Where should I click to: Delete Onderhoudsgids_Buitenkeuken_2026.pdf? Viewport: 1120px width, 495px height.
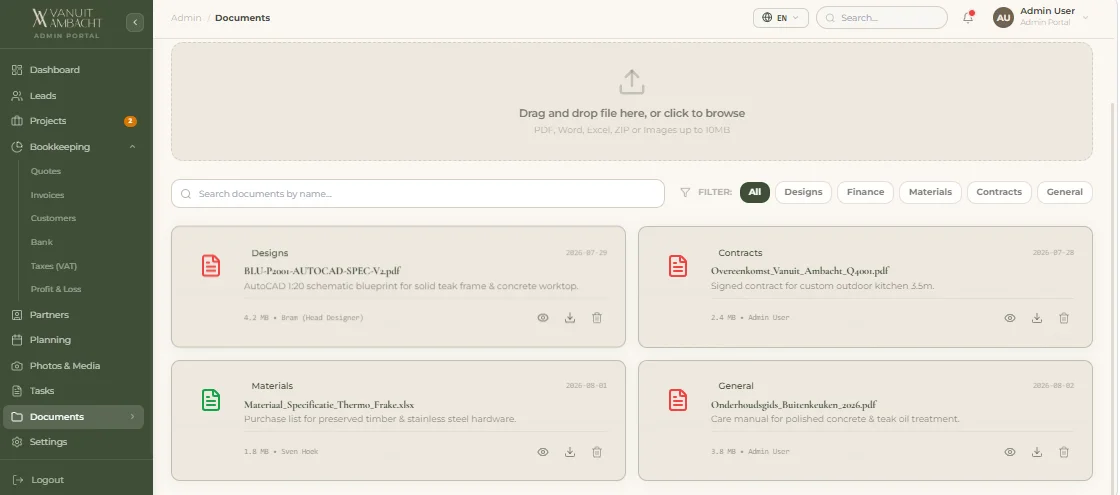pyautogui.click(x=1064, y=452)
